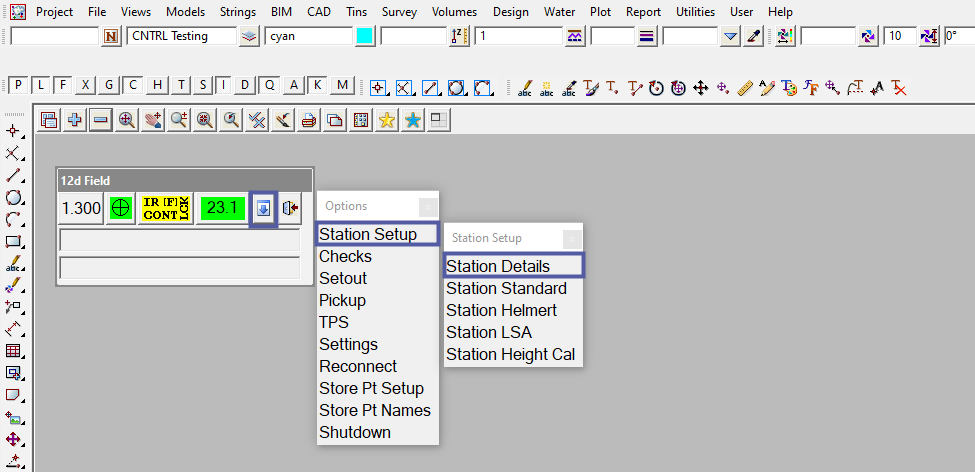The height and width of the screenshot is (472, 975).
Task: Toggle the P snap button
Action: tap(18, 85)
